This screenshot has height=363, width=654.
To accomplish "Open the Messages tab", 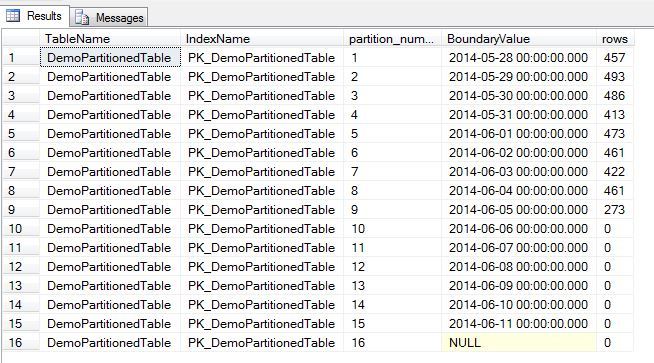I will [109, 18].
